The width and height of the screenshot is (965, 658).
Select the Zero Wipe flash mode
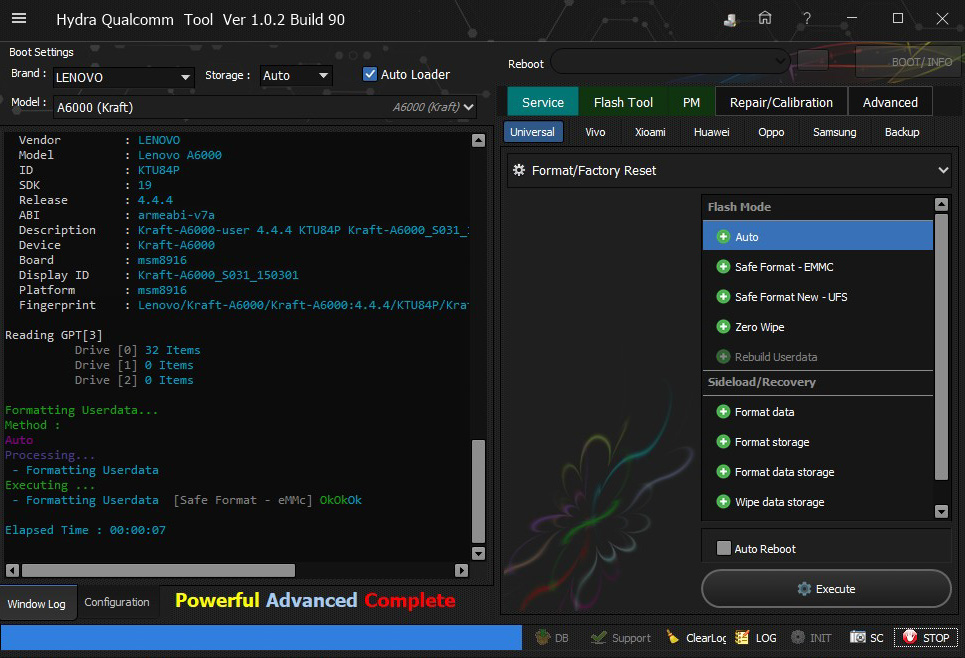point(759,327)
